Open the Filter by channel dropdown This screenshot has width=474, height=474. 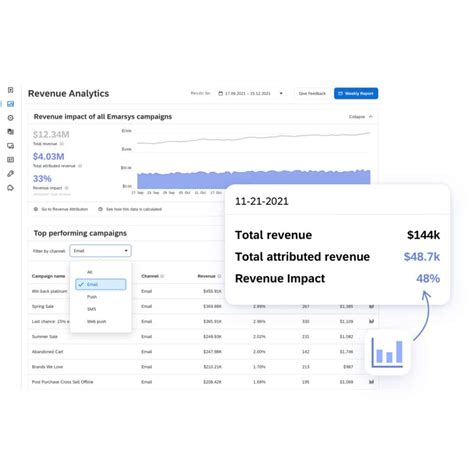[100, 251]
